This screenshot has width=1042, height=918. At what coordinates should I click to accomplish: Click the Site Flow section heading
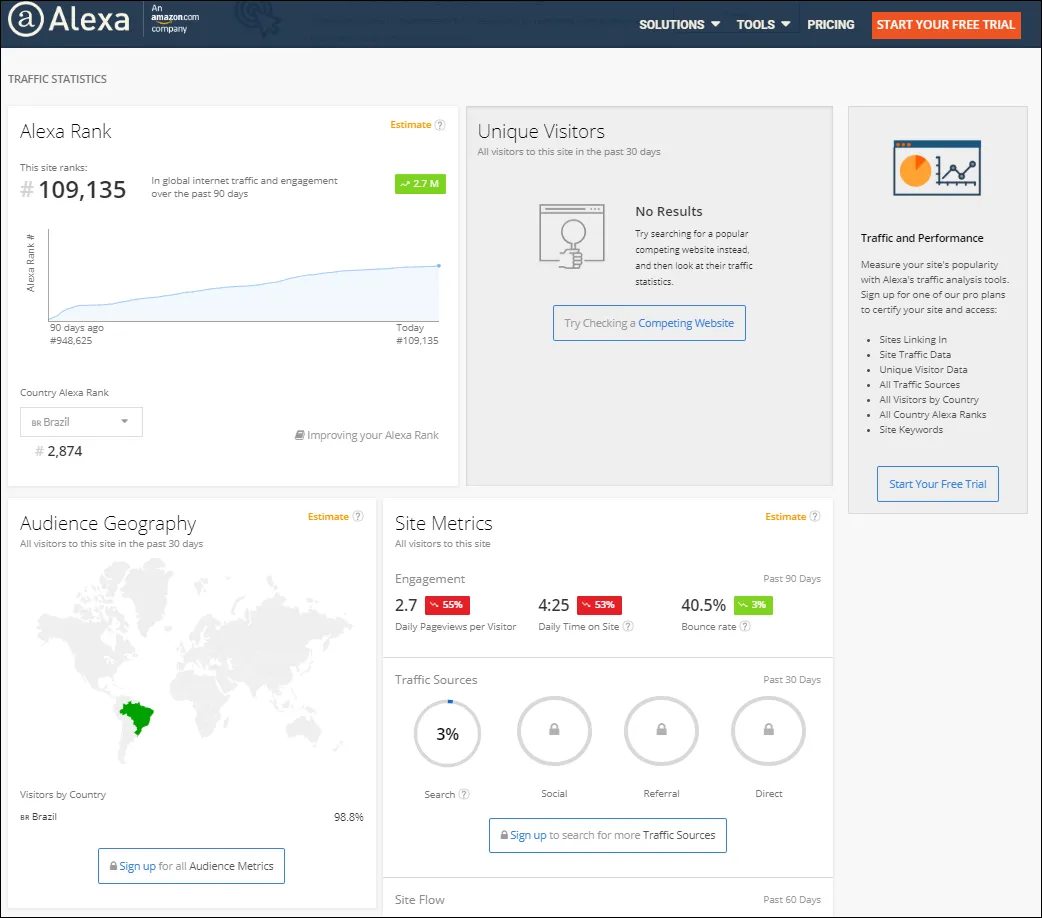point(419,899)
